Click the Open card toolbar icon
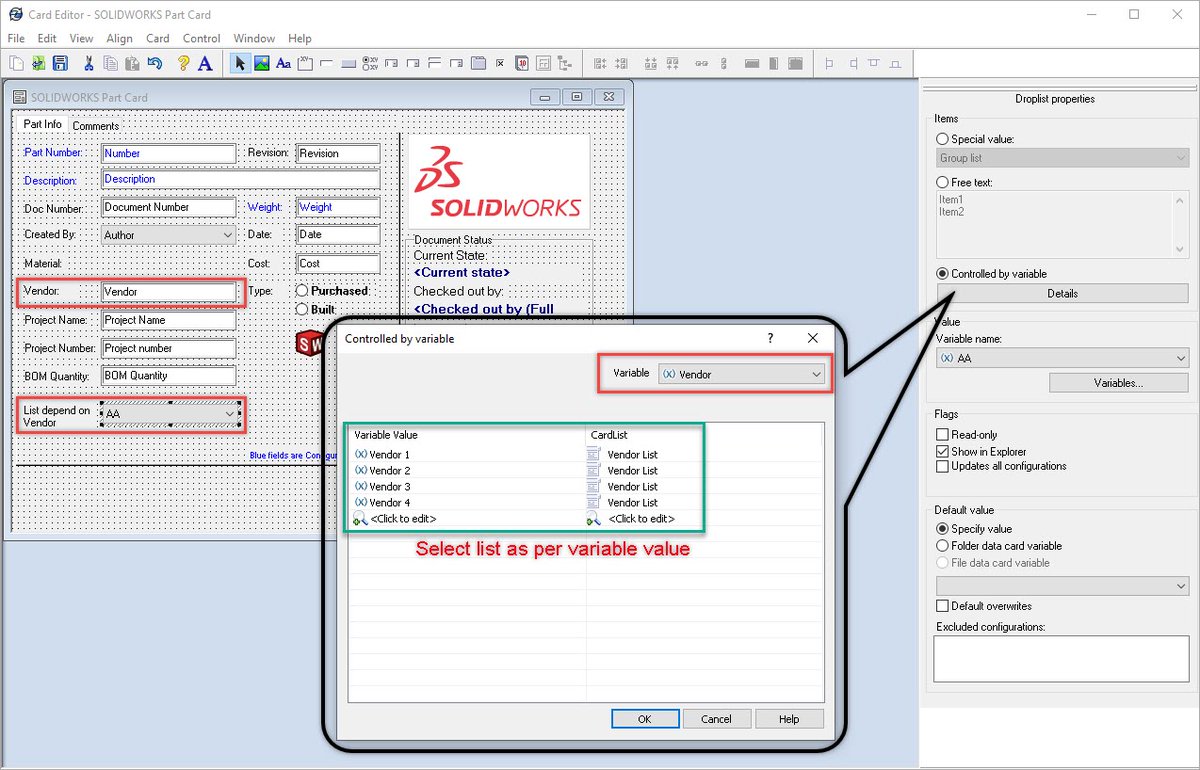The width and height of the screenshot is (1200, 770). 38,63
